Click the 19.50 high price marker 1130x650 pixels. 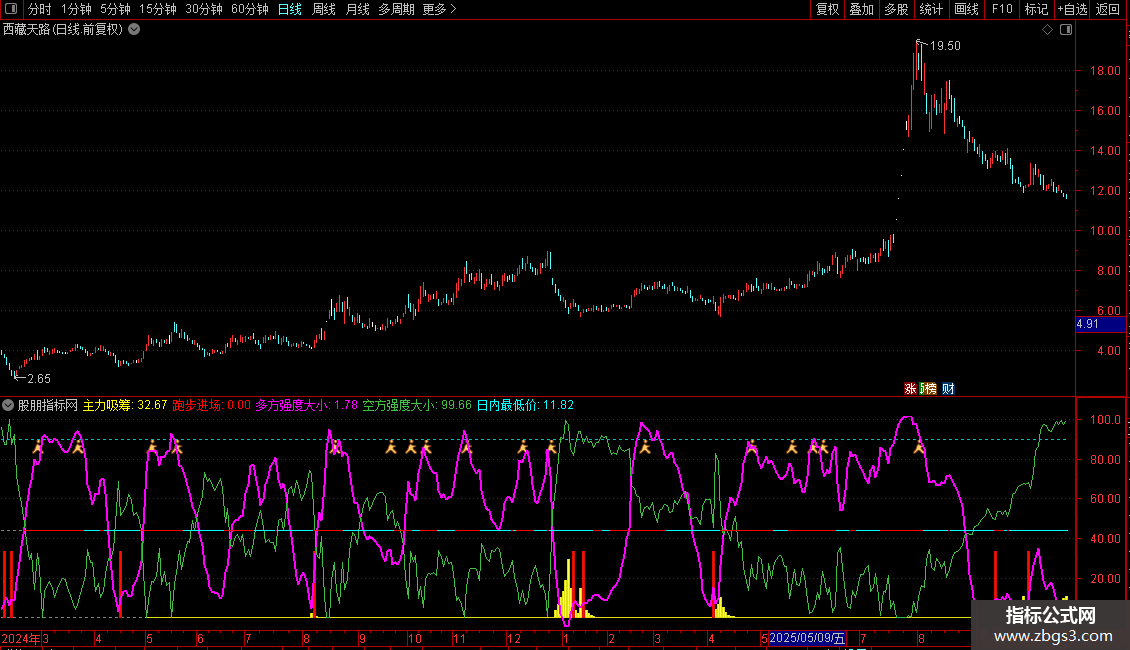(944, 46)
